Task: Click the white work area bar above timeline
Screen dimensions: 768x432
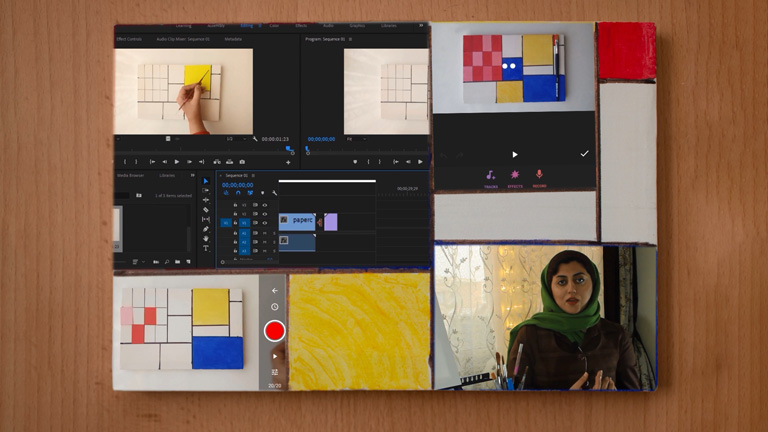Action: pyautogui.click(x=327, y=181)
